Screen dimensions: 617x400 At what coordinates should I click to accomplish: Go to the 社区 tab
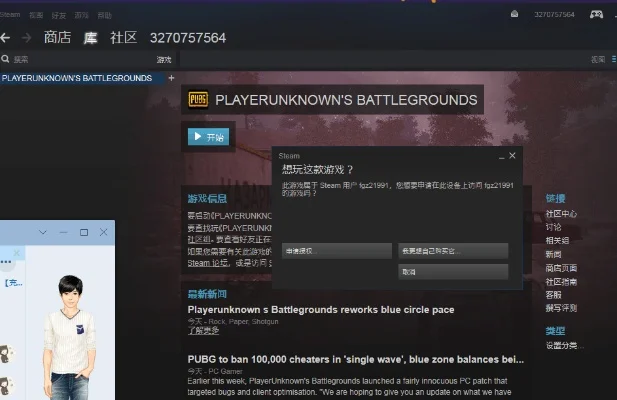pyautogui.click(x=124, y=38)
